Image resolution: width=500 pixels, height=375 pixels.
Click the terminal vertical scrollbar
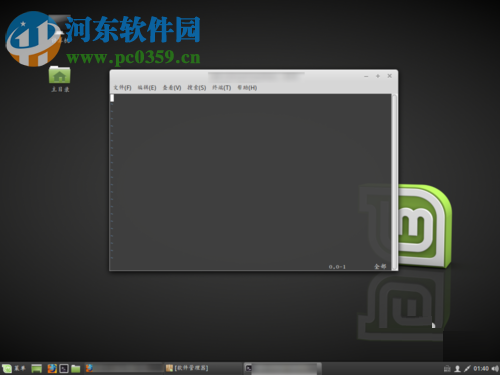click(x=394, y=182)
